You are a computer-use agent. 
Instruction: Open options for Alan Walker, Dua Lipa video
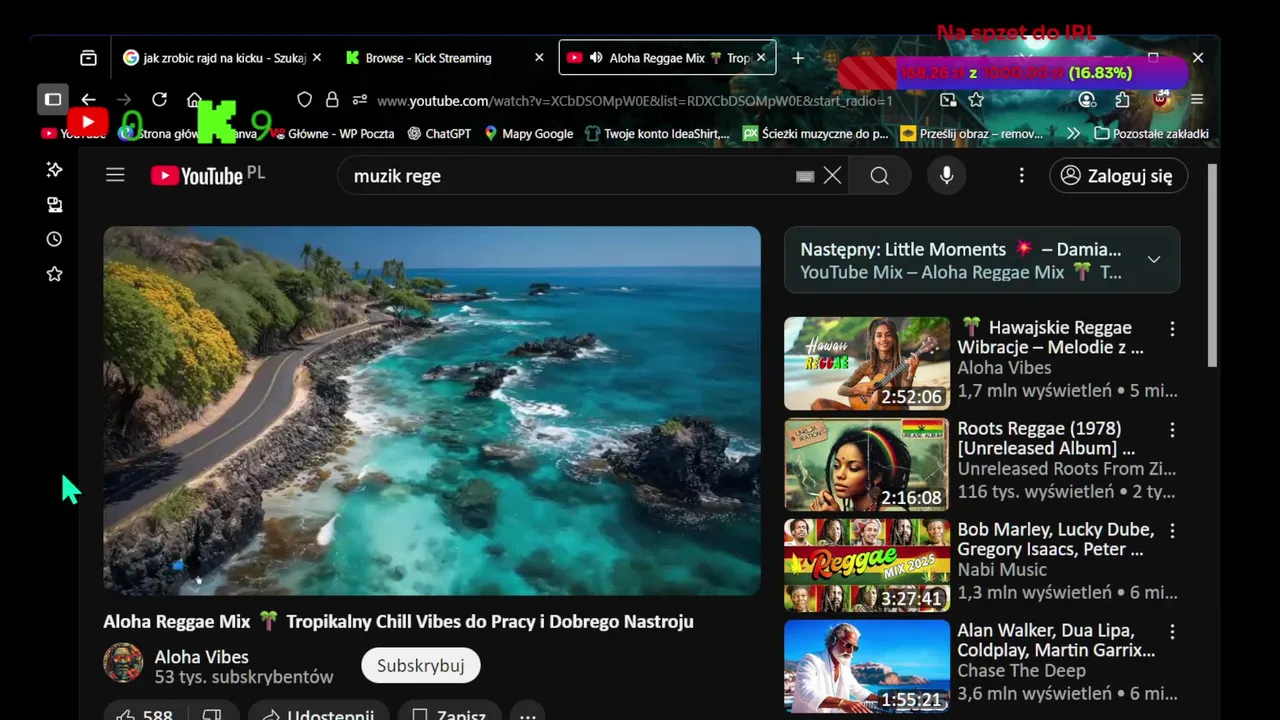[1172, 632]
